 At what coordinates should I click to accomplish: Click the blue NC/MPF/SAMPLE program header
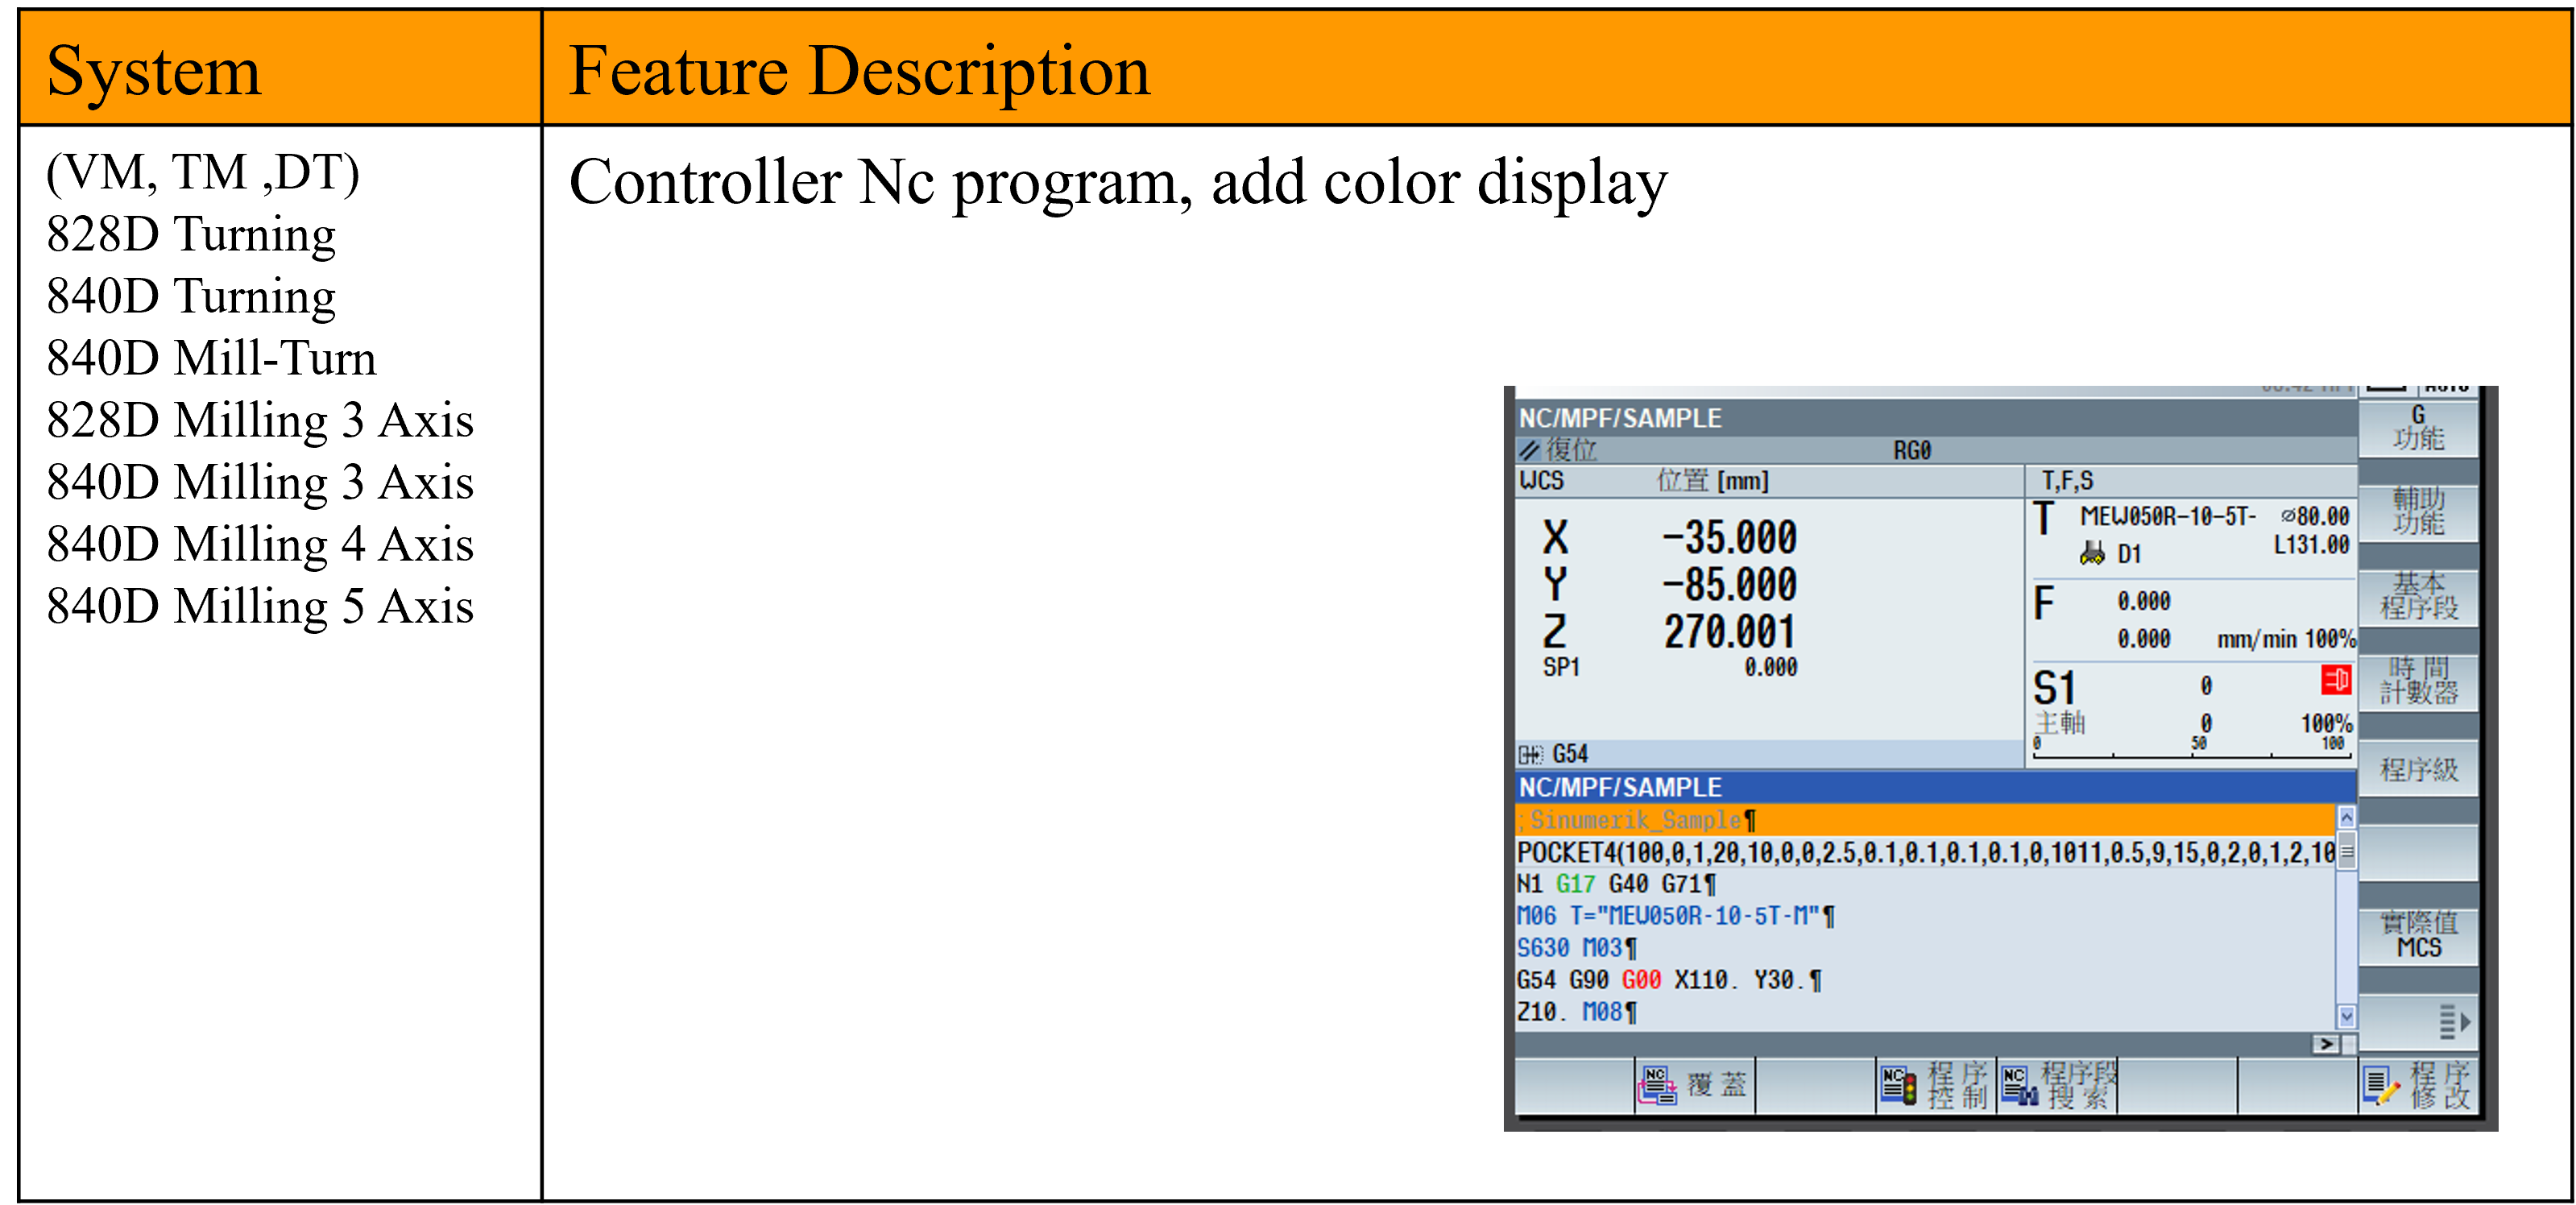[x=1935, y=787]
